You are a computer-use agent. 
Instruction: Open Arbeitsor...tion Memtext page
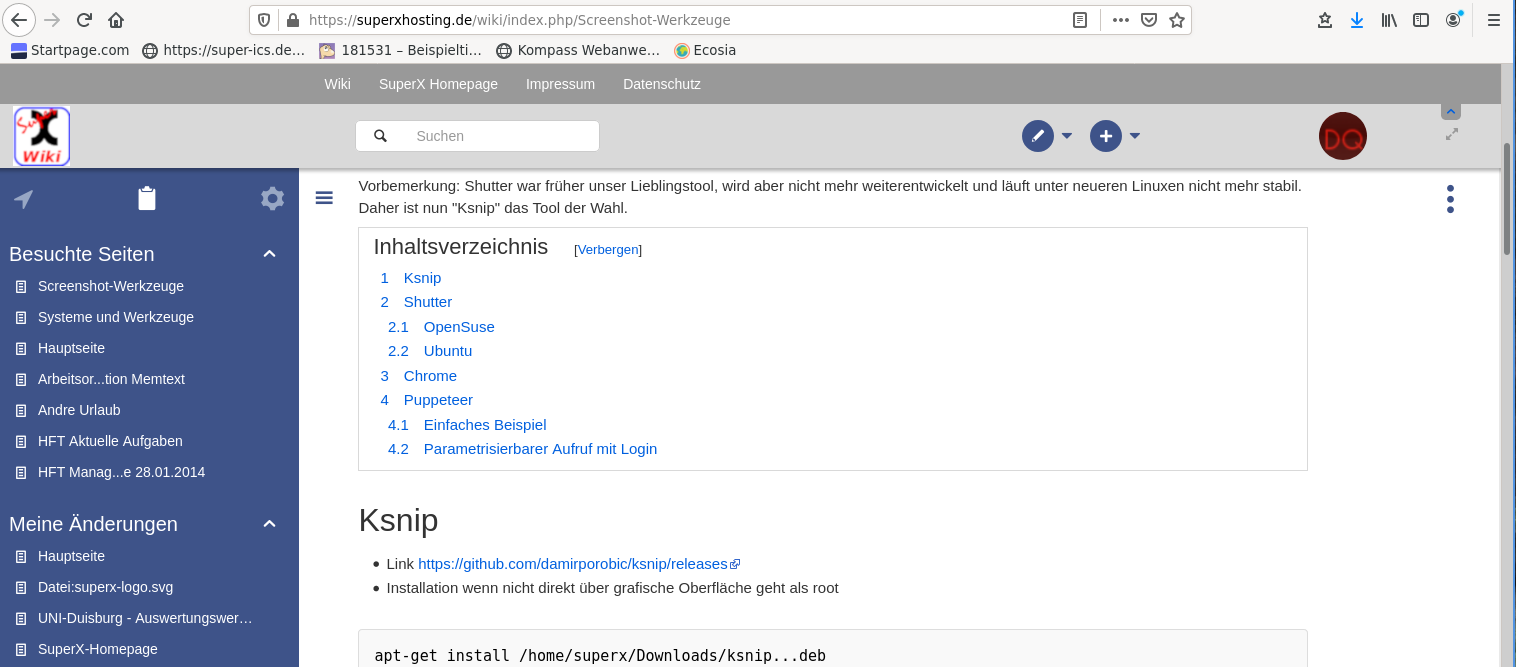(x=111, y=379)
